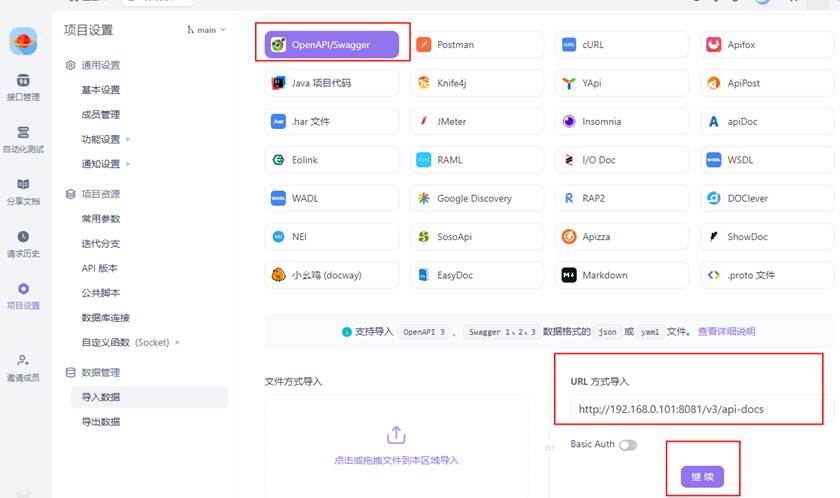Screen dimensions: 840x498
Task: Choose the Postman import option
Action: pyautogui.click(x=477, y=44)
